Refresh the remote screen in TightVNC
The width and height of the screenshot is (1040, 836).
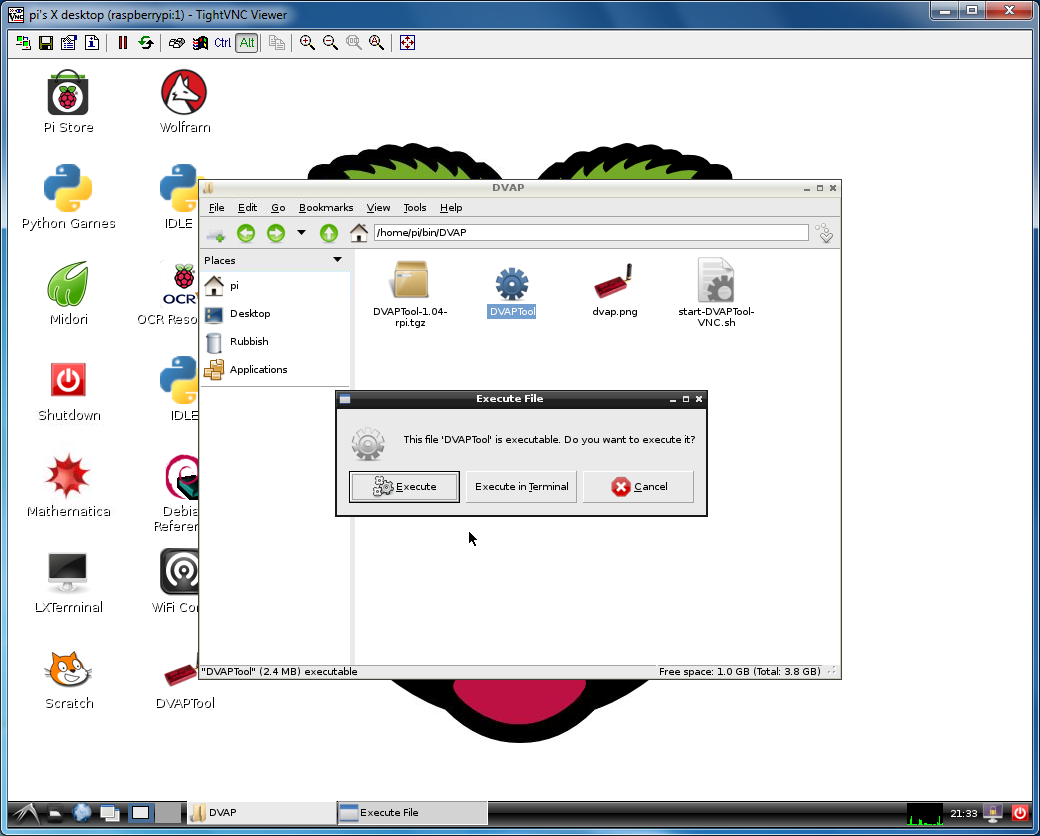(x=146, y=43)
